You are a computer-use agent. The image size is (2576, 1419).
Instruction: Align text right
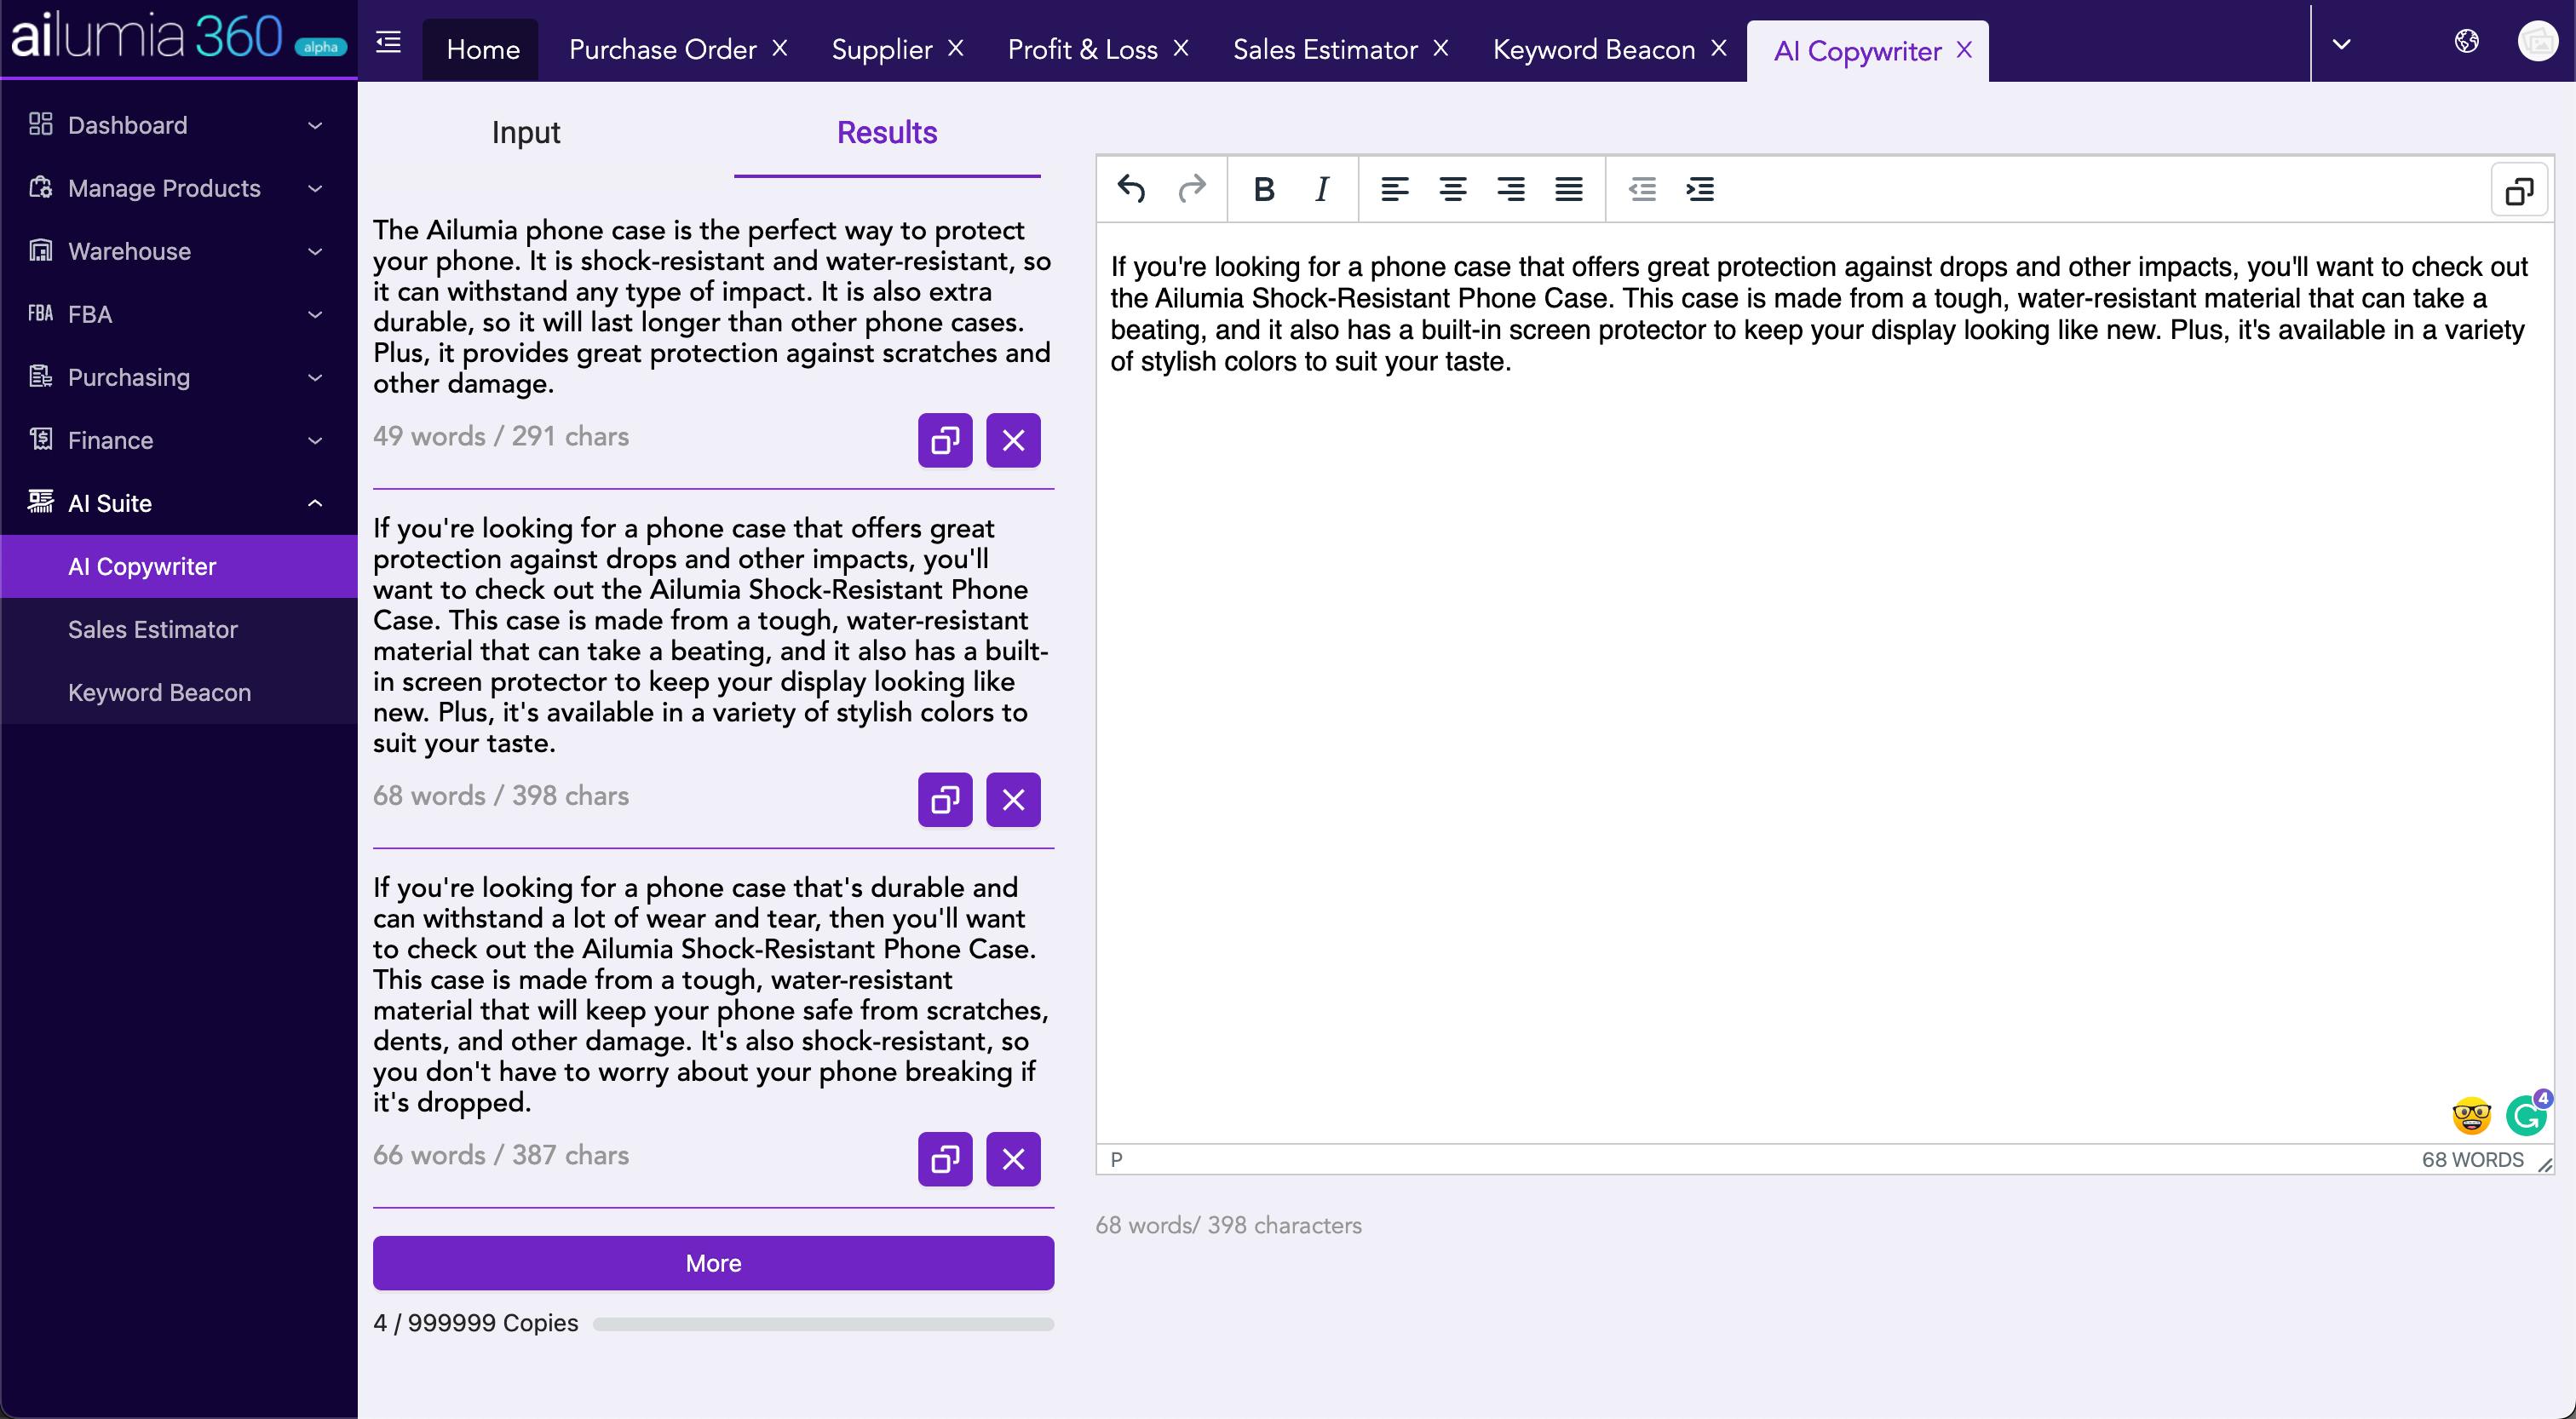click(1511, 189)
